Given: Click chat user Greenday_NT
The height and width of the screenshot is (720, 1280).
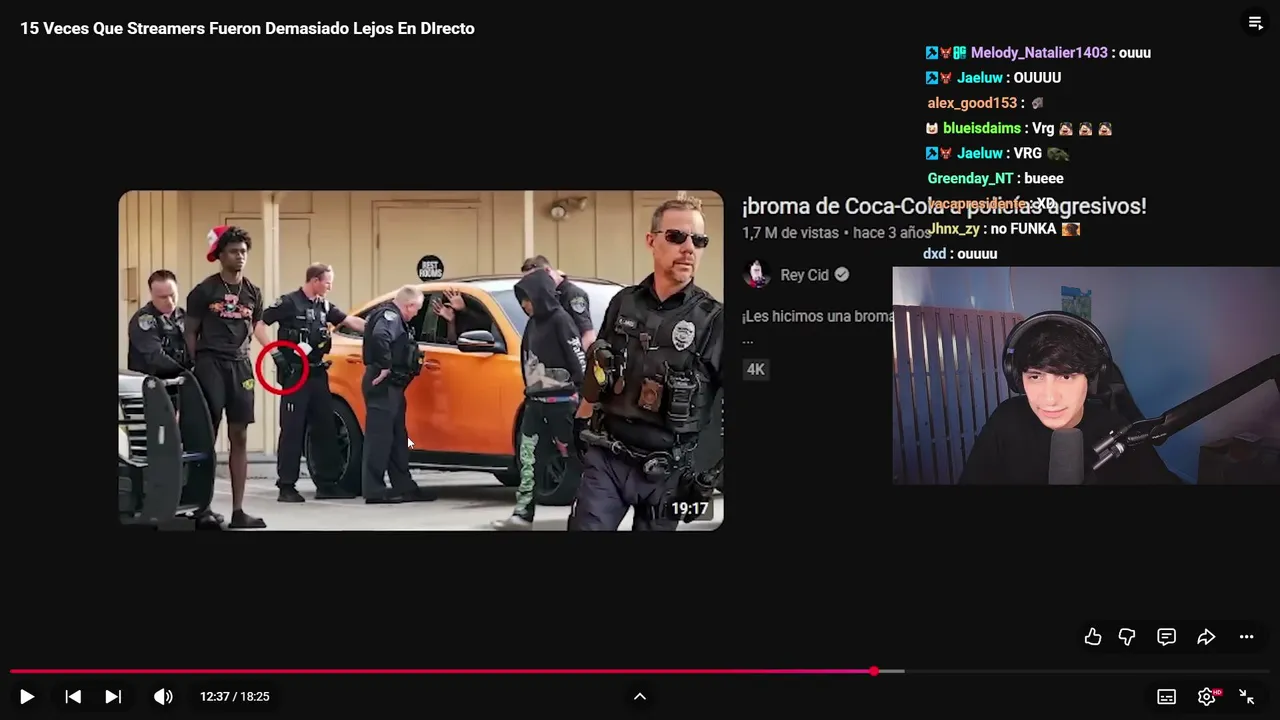Looking at the screenshot, I should pyautogui.click(x=970, y=178).
